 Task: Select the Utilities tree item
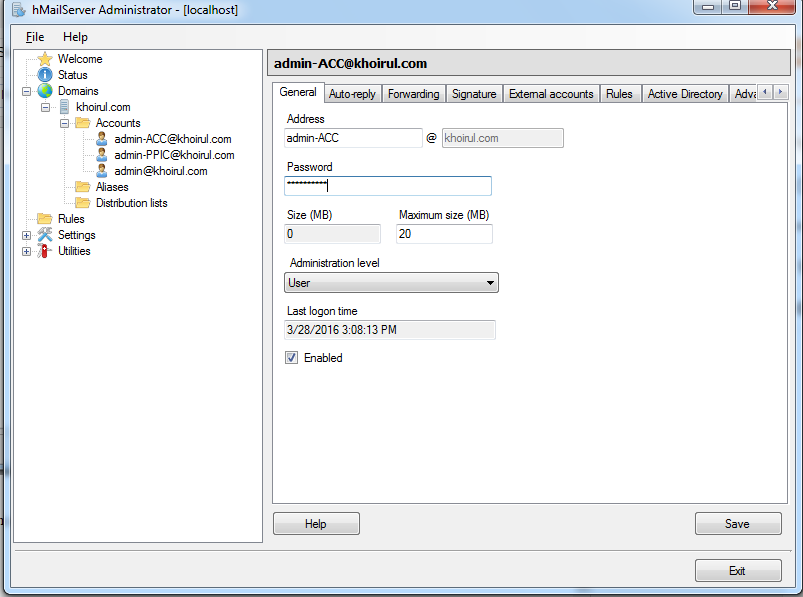(74, 251)
